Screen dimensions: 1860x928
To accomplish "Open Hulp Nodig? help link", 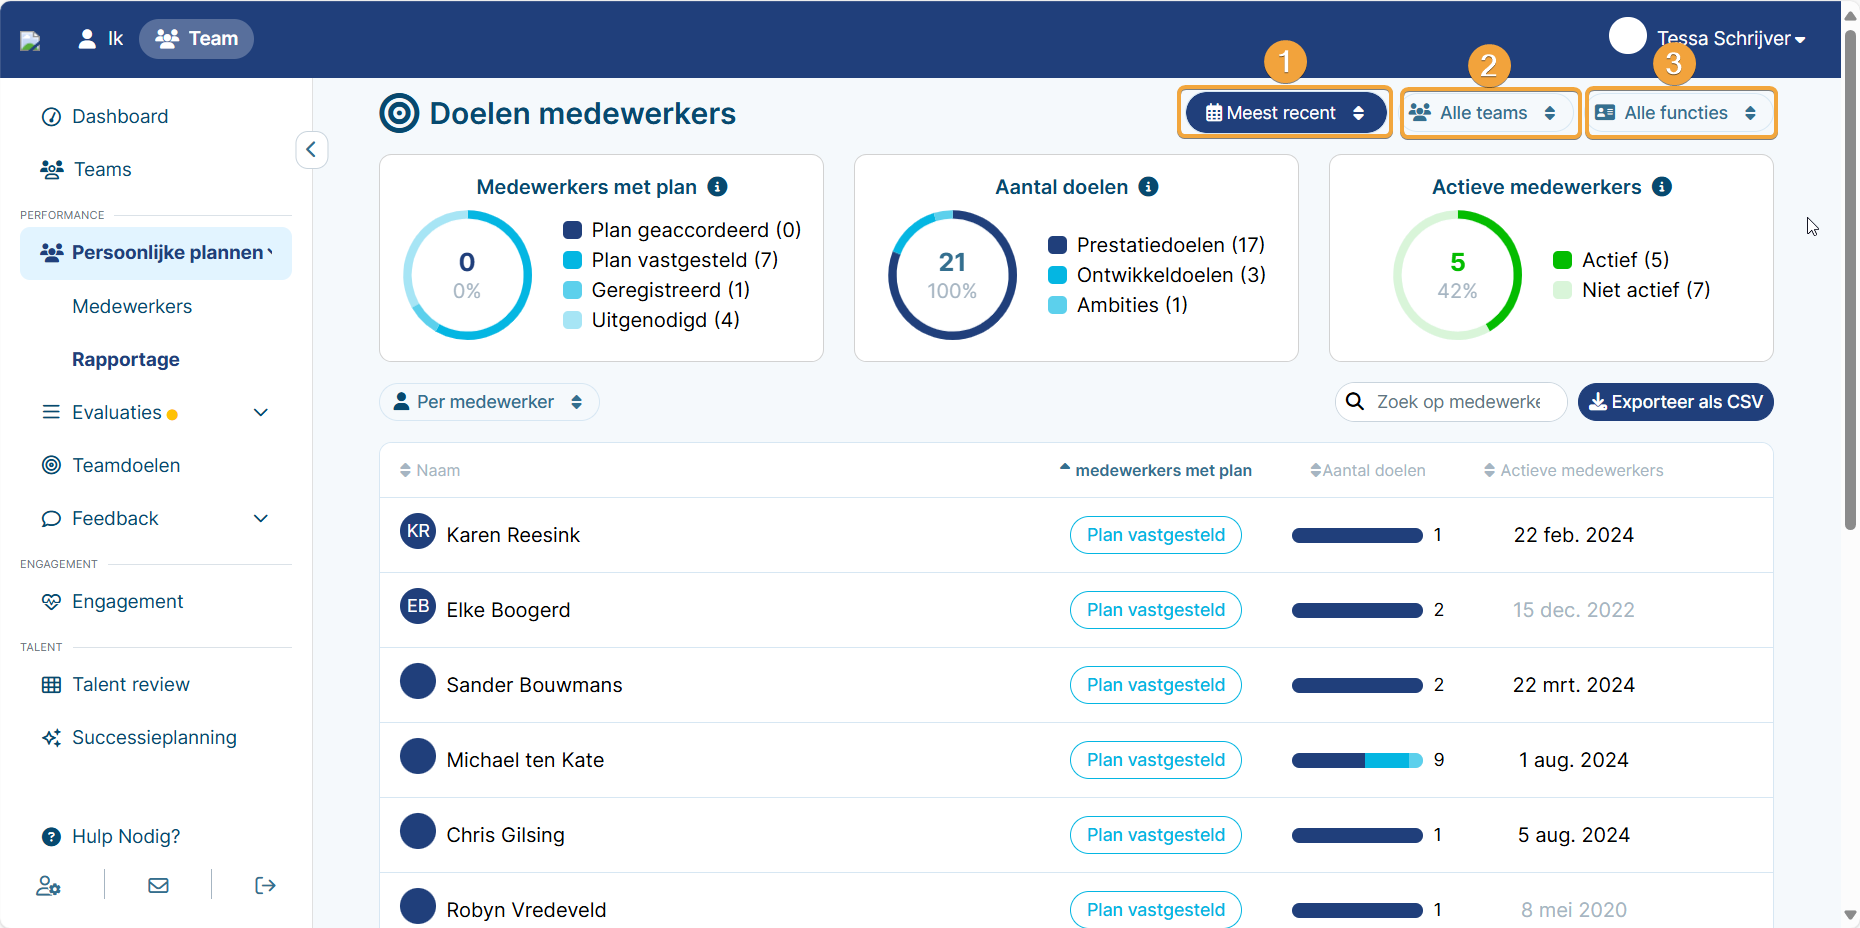I will click(126, 837).
